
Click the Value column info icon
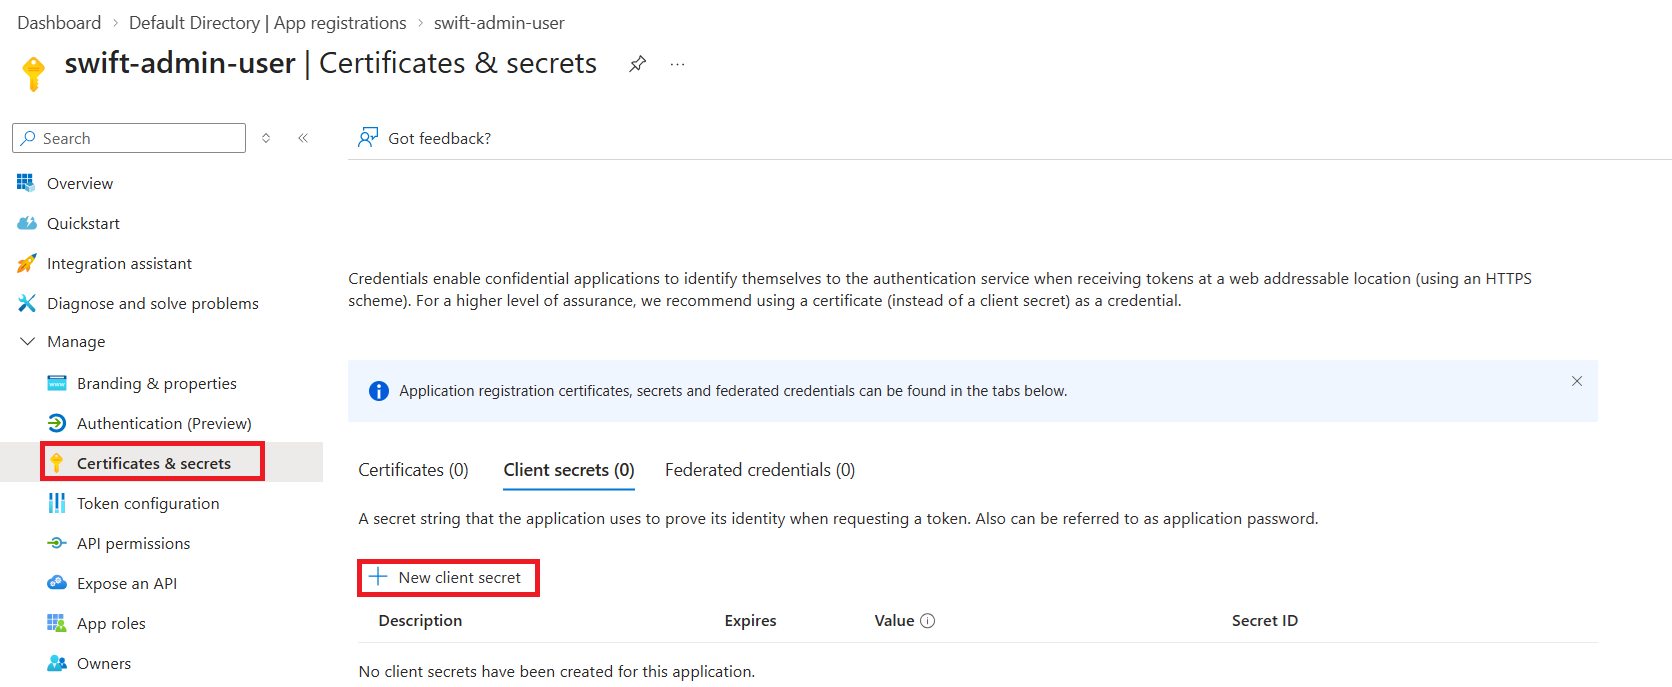(x=928, y=621)
